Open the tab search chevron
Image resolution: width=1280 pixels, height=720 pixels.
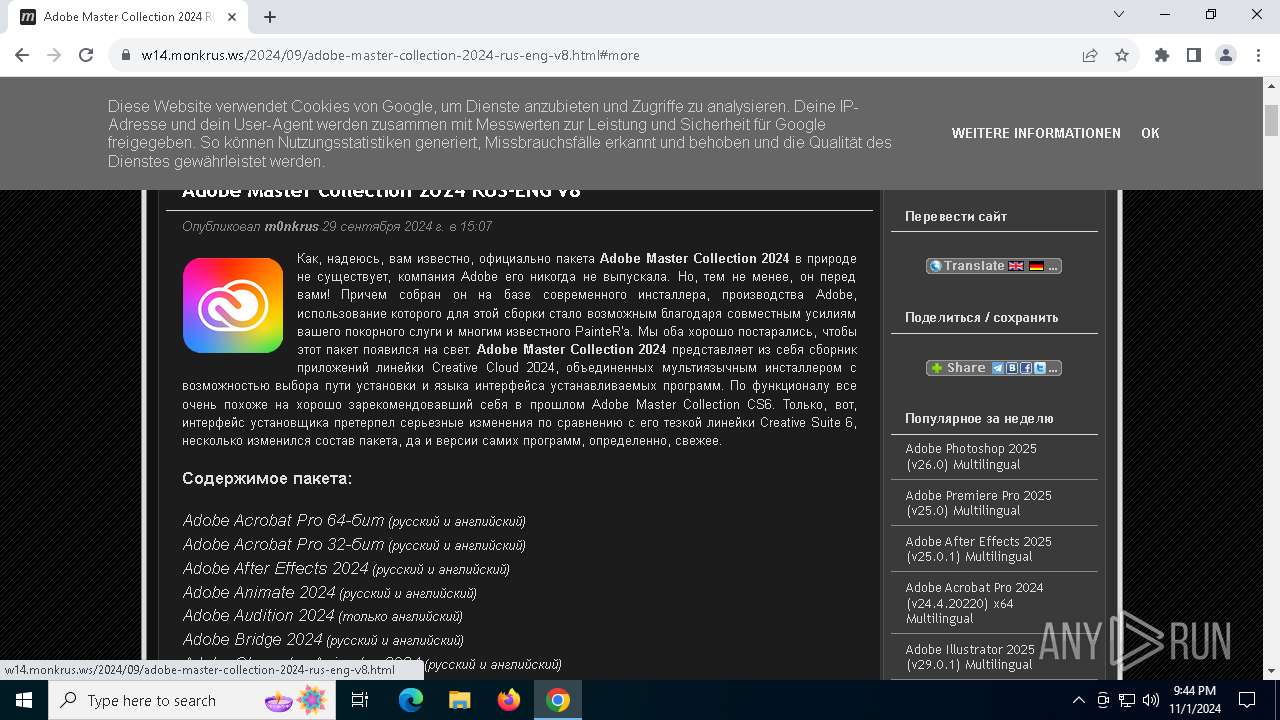coord(1120,14)
